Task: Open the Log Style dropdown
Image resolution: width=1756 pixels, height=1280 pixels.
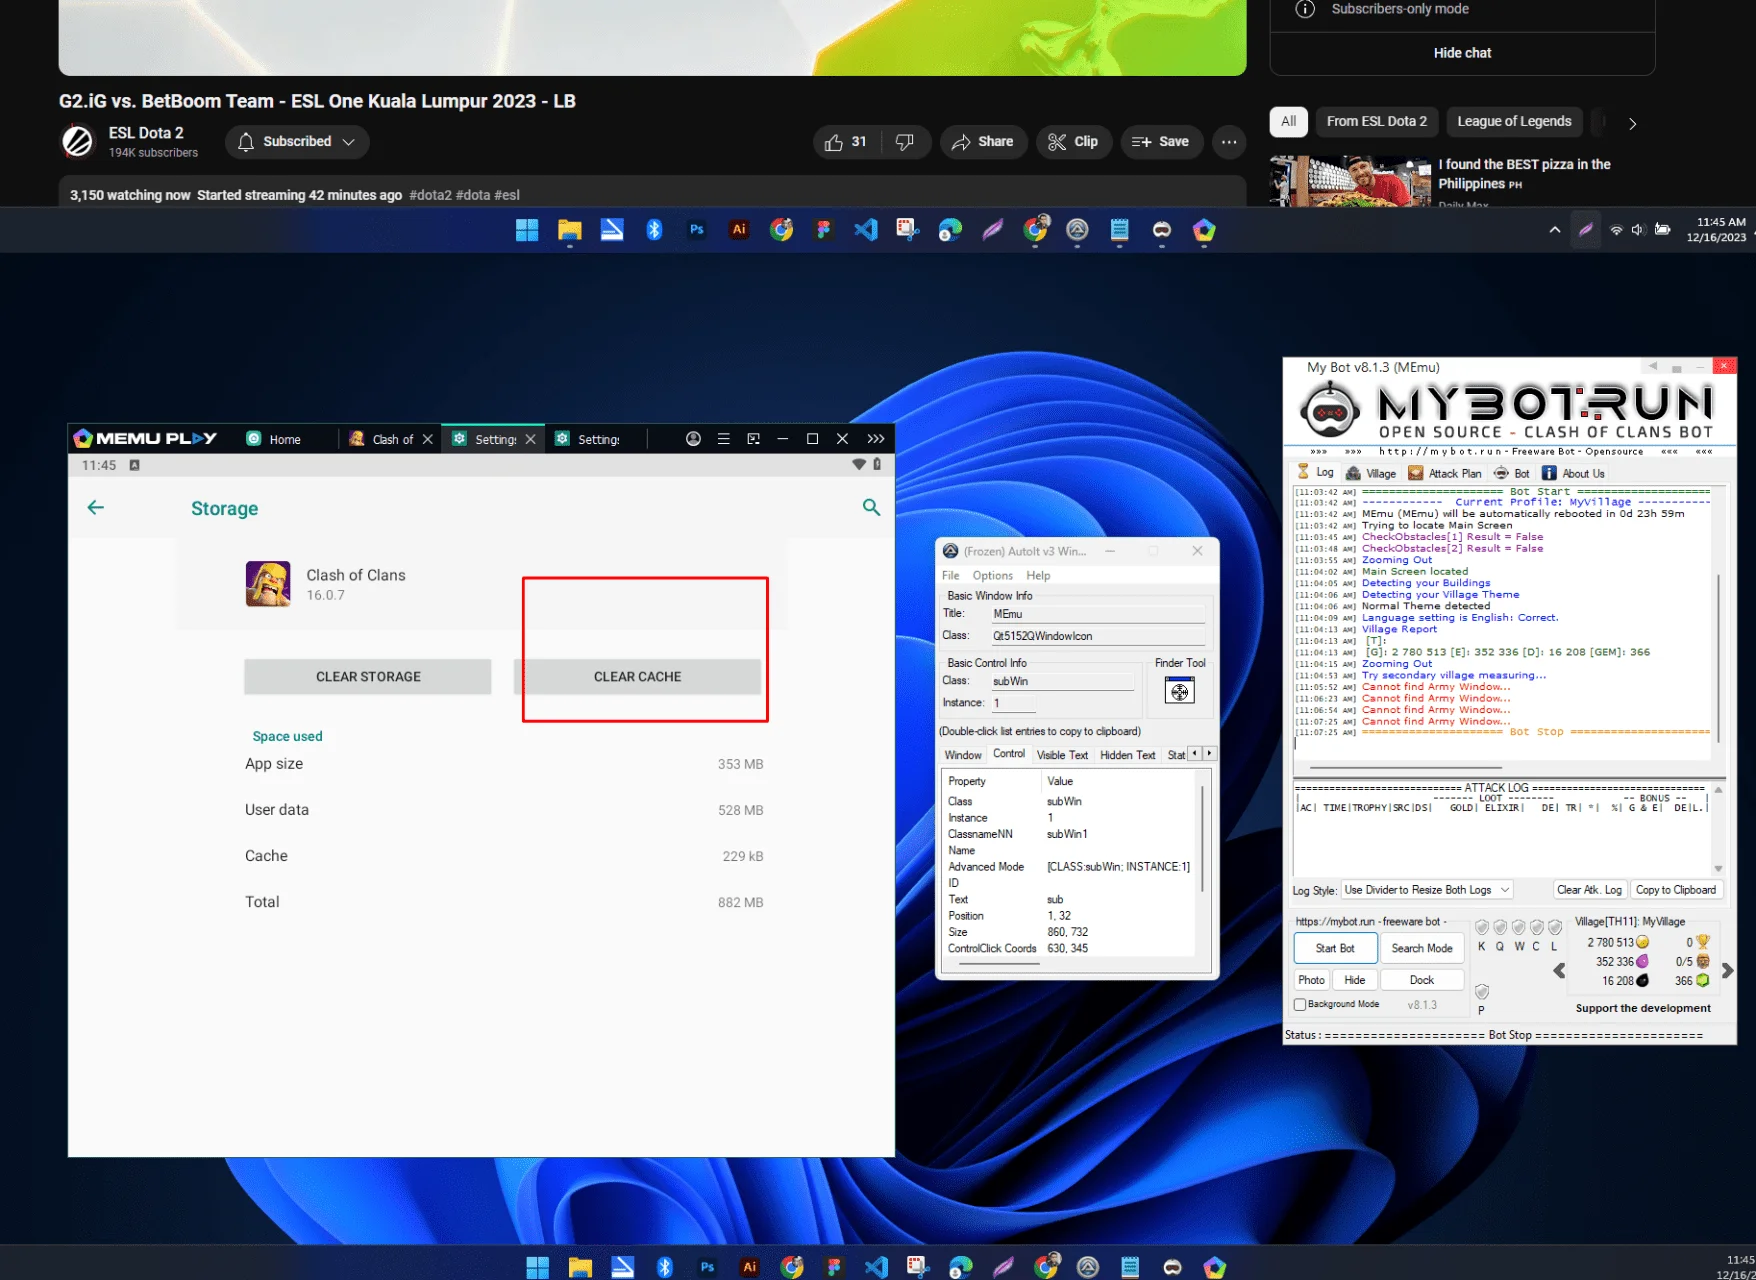Action: coord(1427,890)
